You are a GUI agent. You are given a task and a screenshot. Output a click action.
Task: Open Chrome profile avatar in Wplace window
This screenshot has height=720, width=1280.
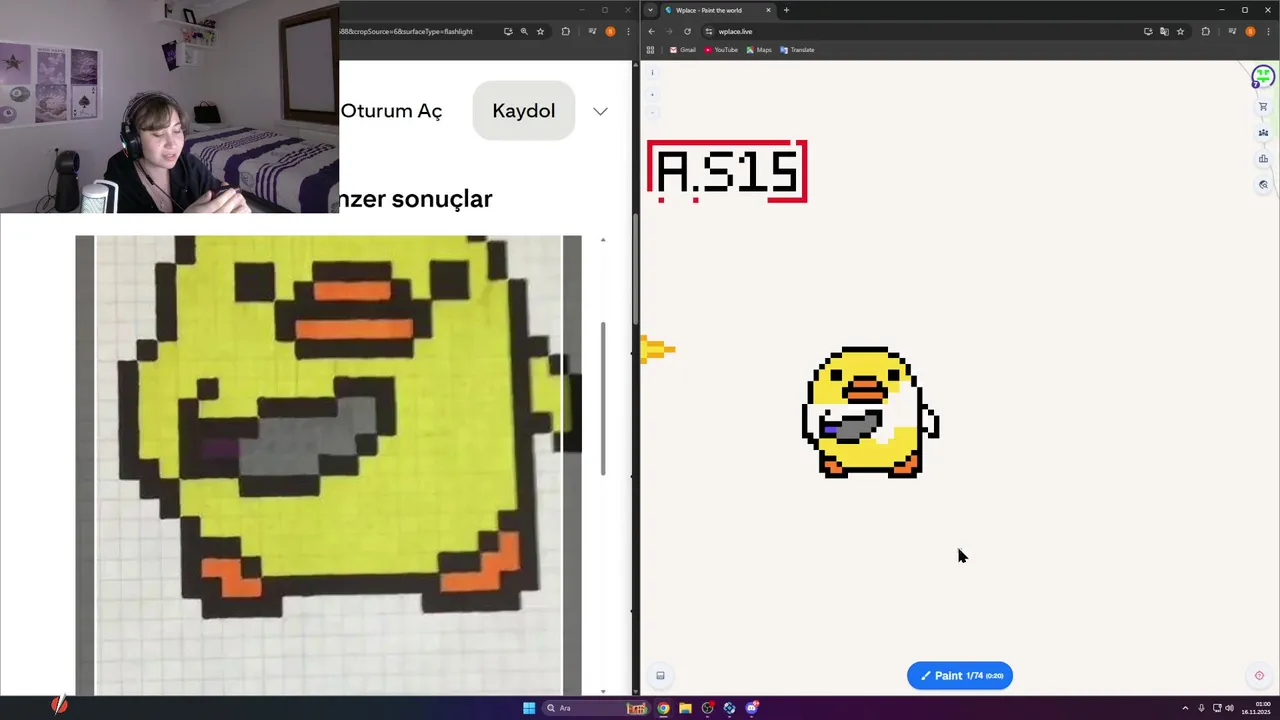click(x=1250, y=31)
